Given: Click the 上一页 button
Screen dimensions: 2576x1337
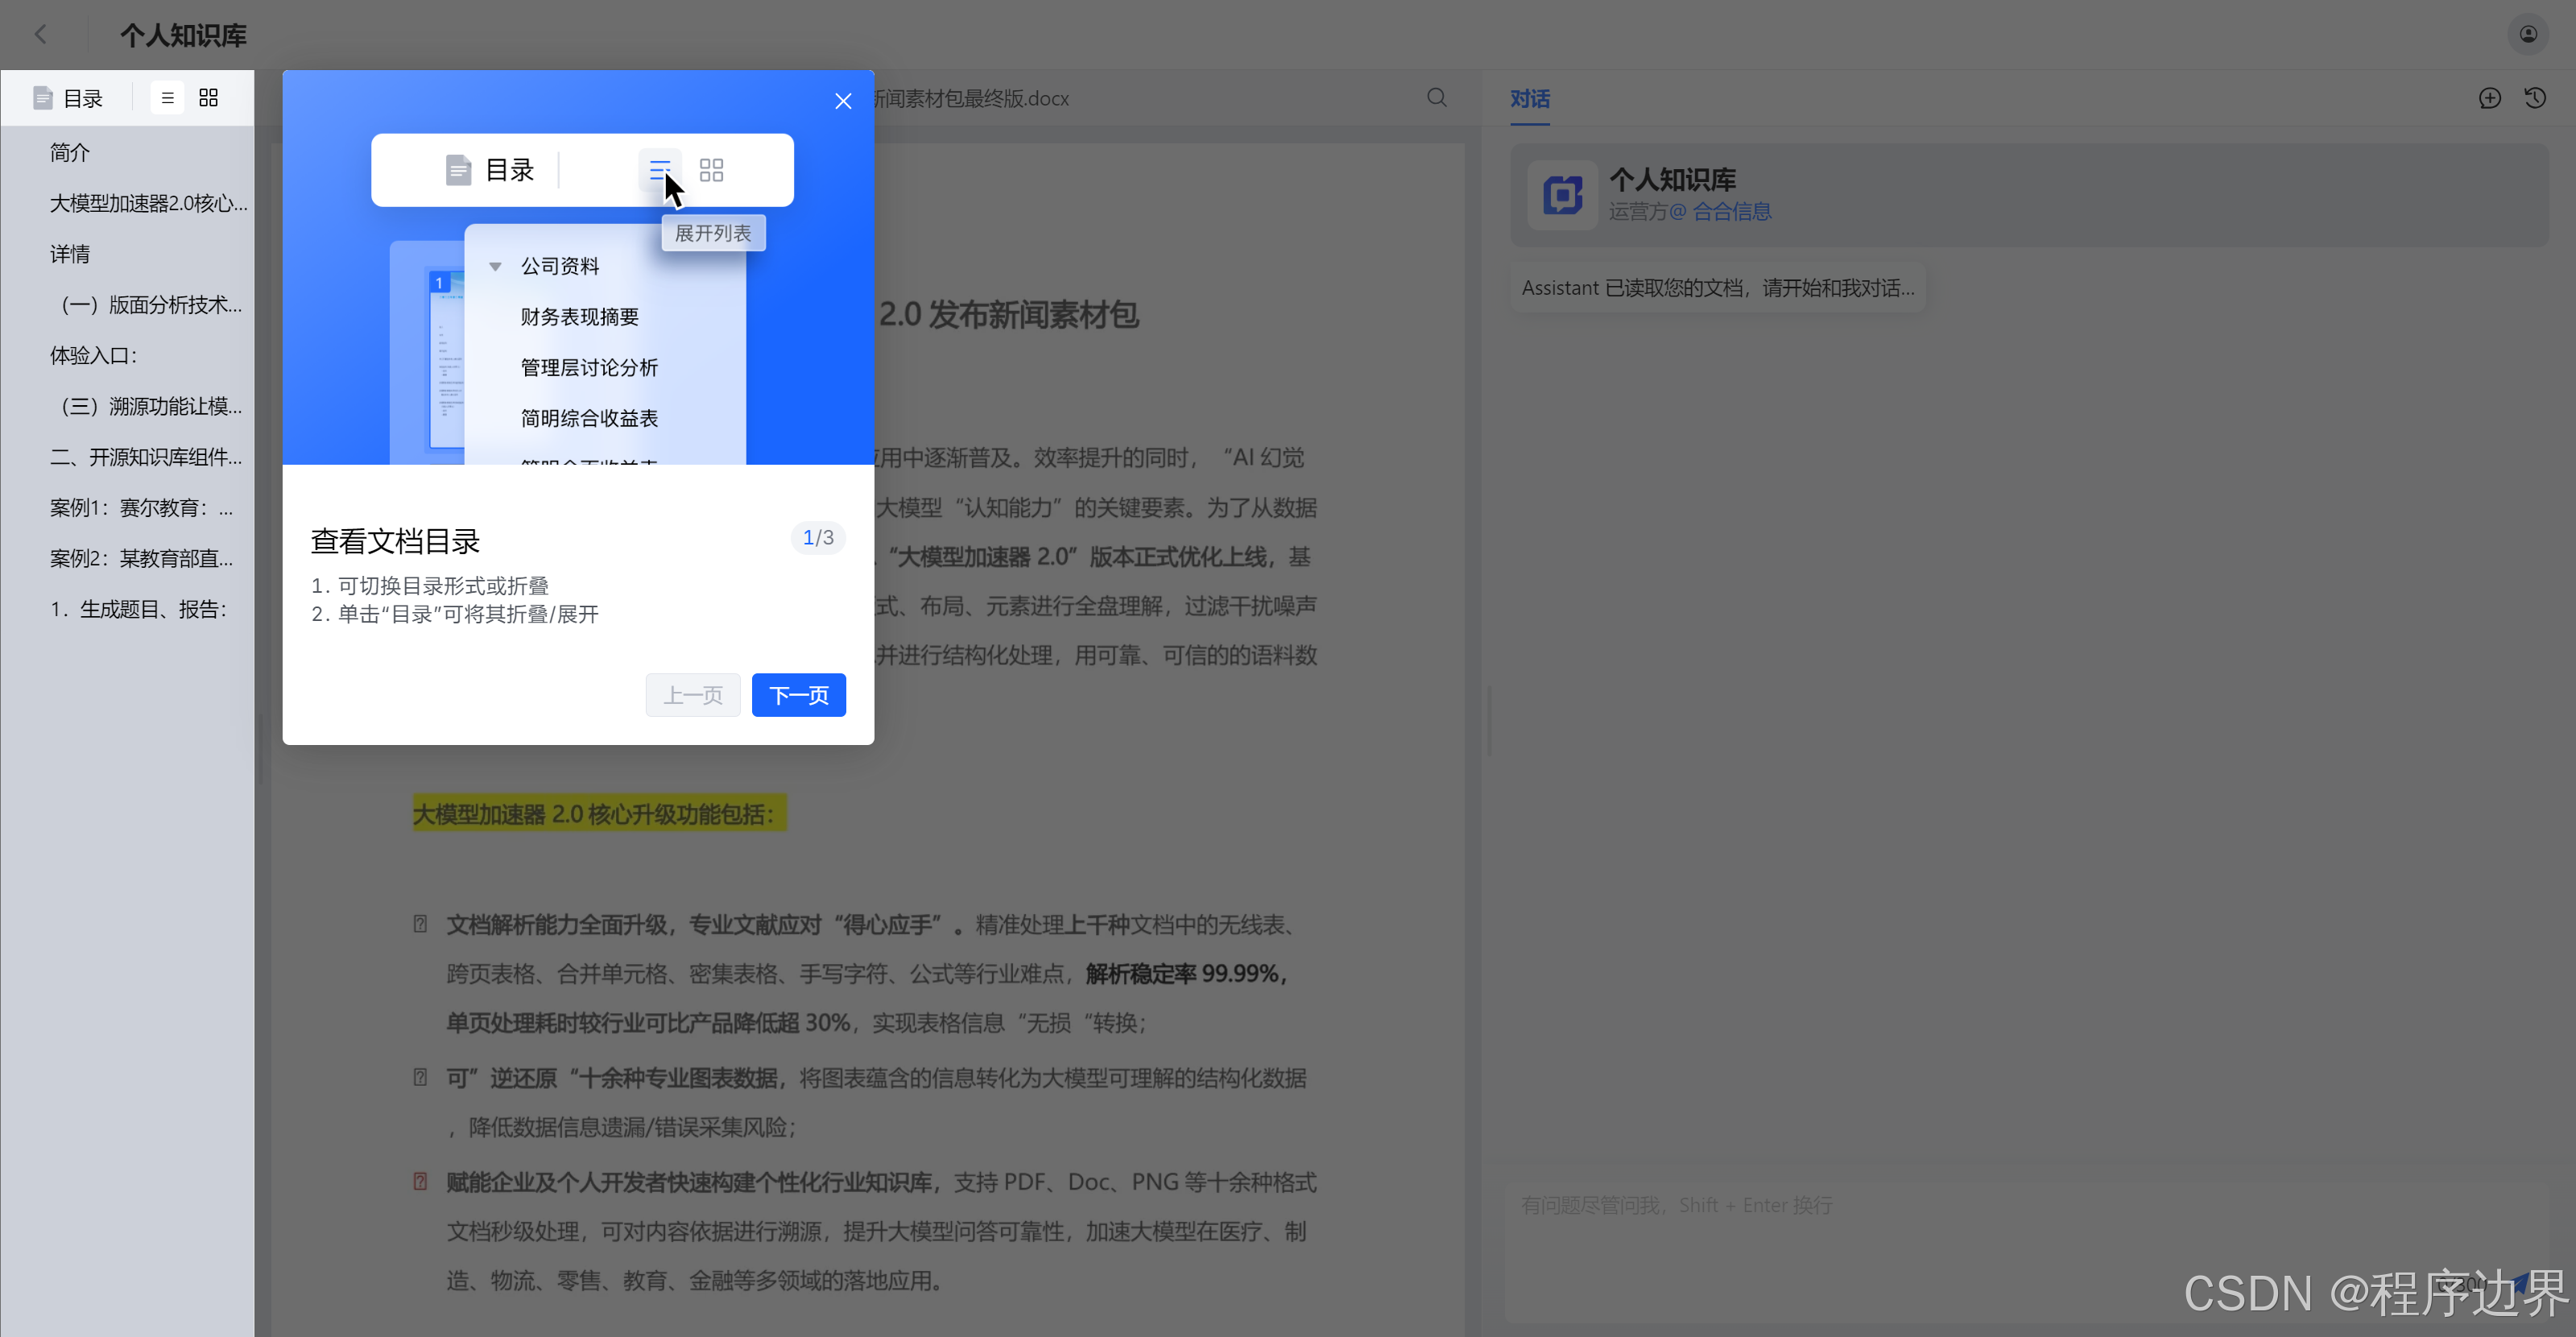Looking at the screenshot, I should (x=692, y=695).
